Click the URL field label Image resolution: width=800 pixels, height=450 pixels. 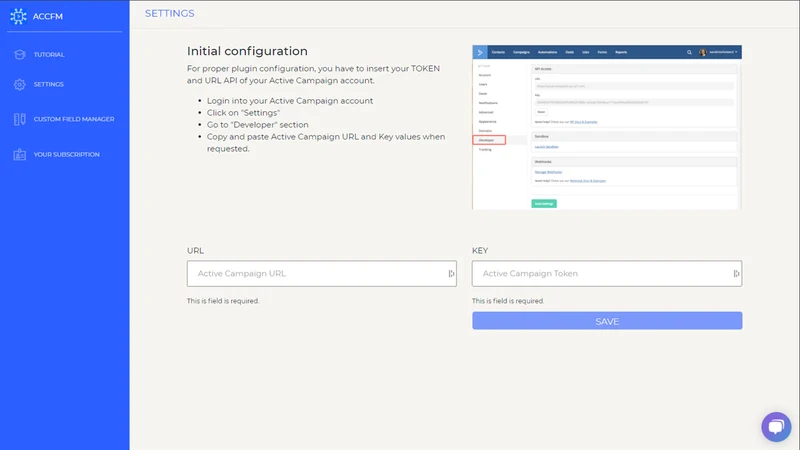click(x=195, y=251)
